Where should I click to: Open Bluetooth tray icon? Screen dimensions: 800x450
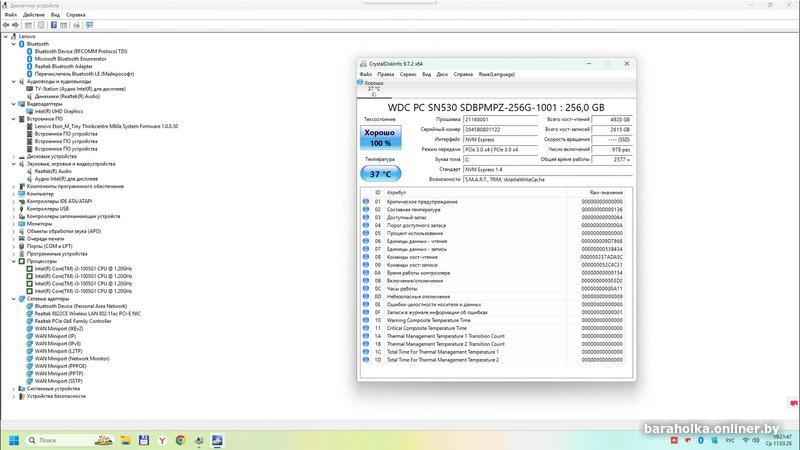click(701, 440)
